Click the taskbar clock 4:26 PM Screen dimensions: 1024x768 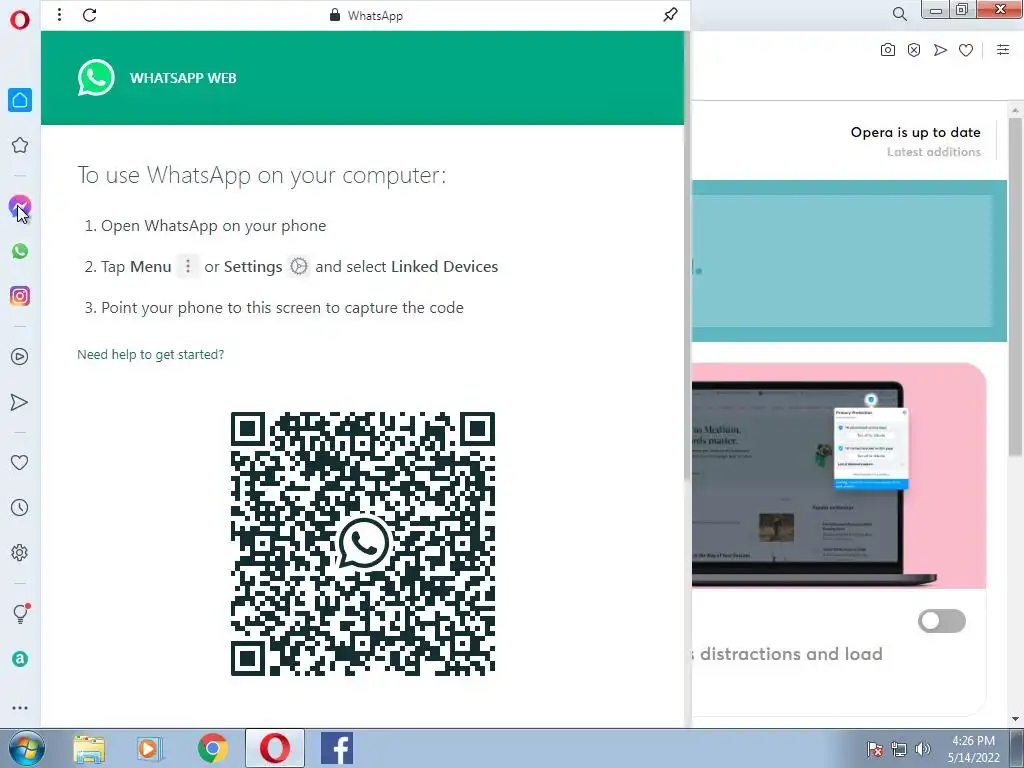(x=973, y=741)
